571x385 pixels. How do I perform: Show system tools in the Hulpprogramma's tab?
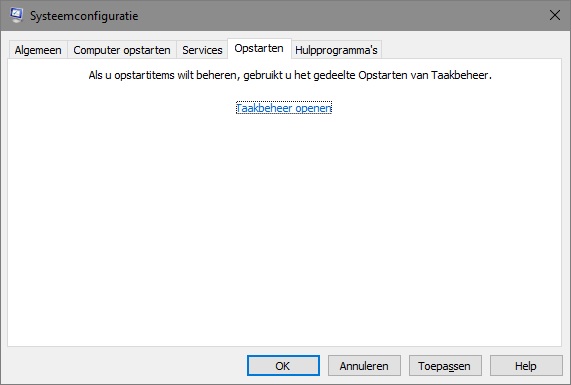click(336, 50)
